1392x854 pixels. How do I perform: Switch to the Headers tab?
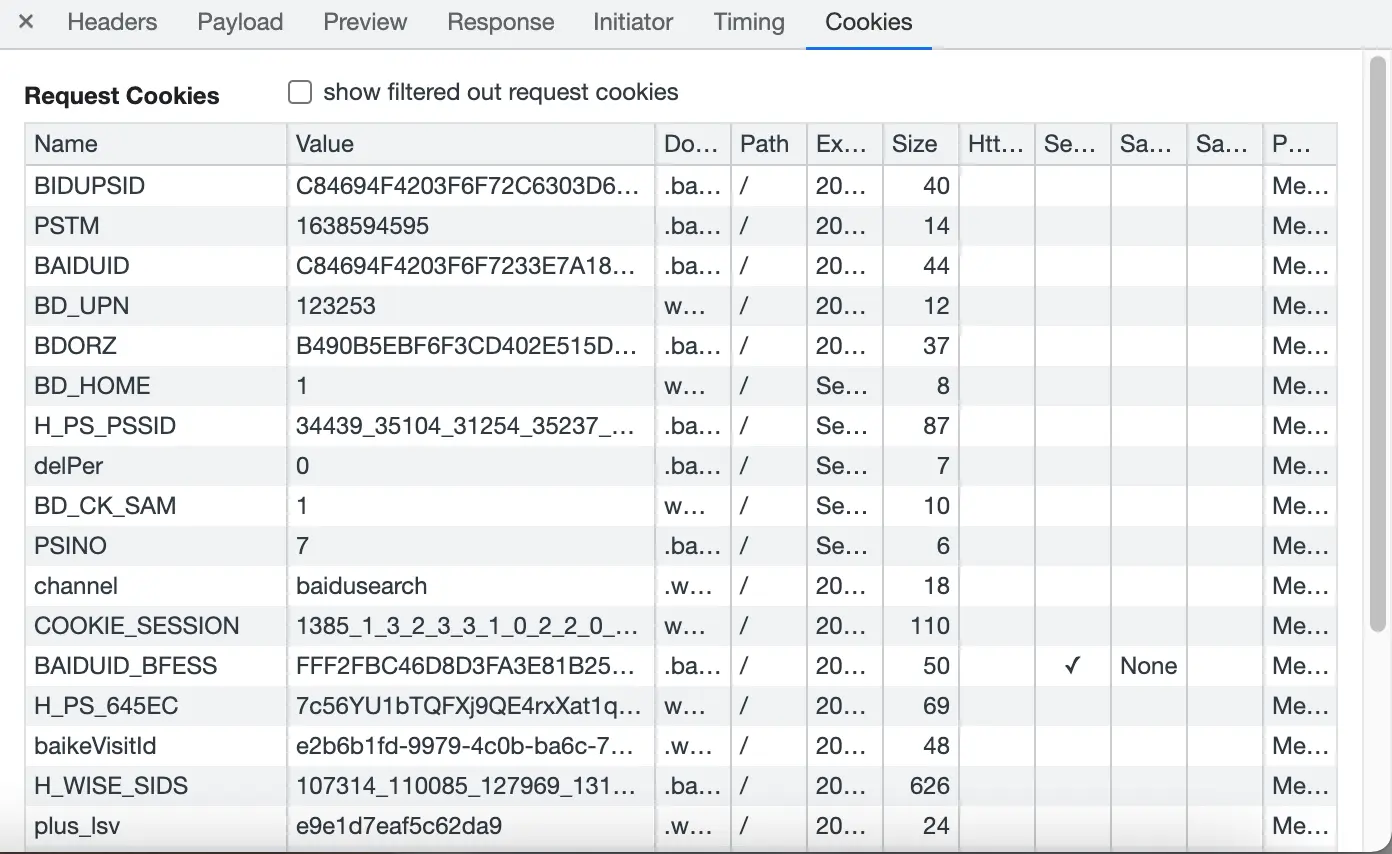click(x=112, y=22)
